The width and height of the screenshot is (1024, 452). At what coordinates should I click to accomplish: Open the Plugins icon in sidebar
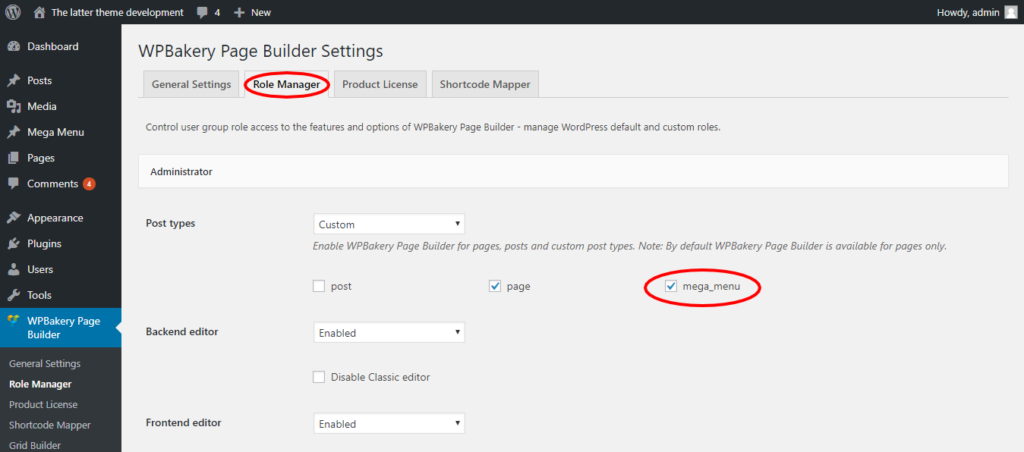[13, 244]
